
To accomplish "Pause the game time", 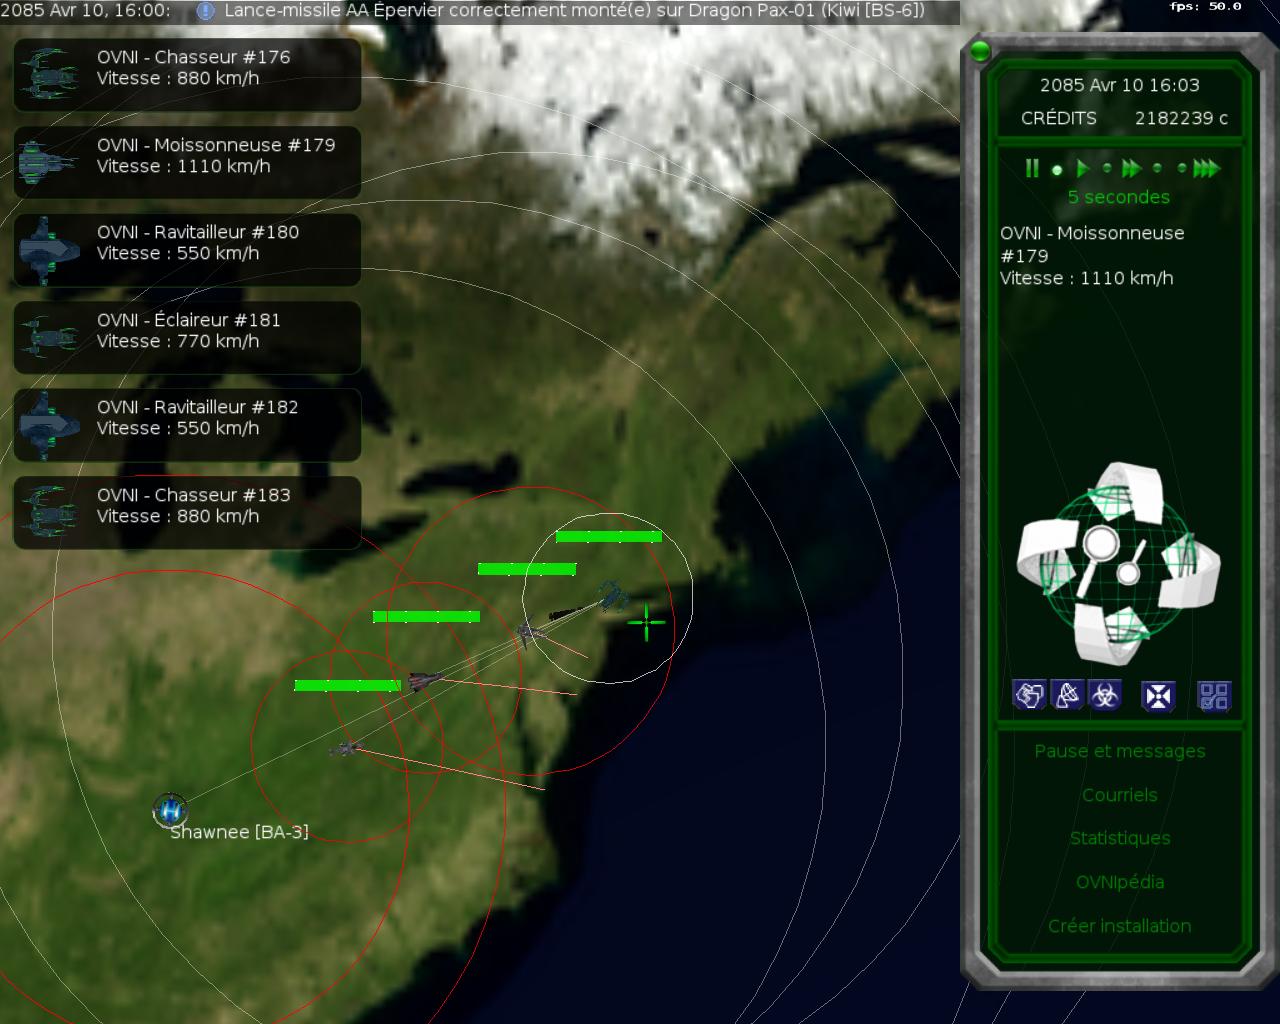I will coord(1032,168).
